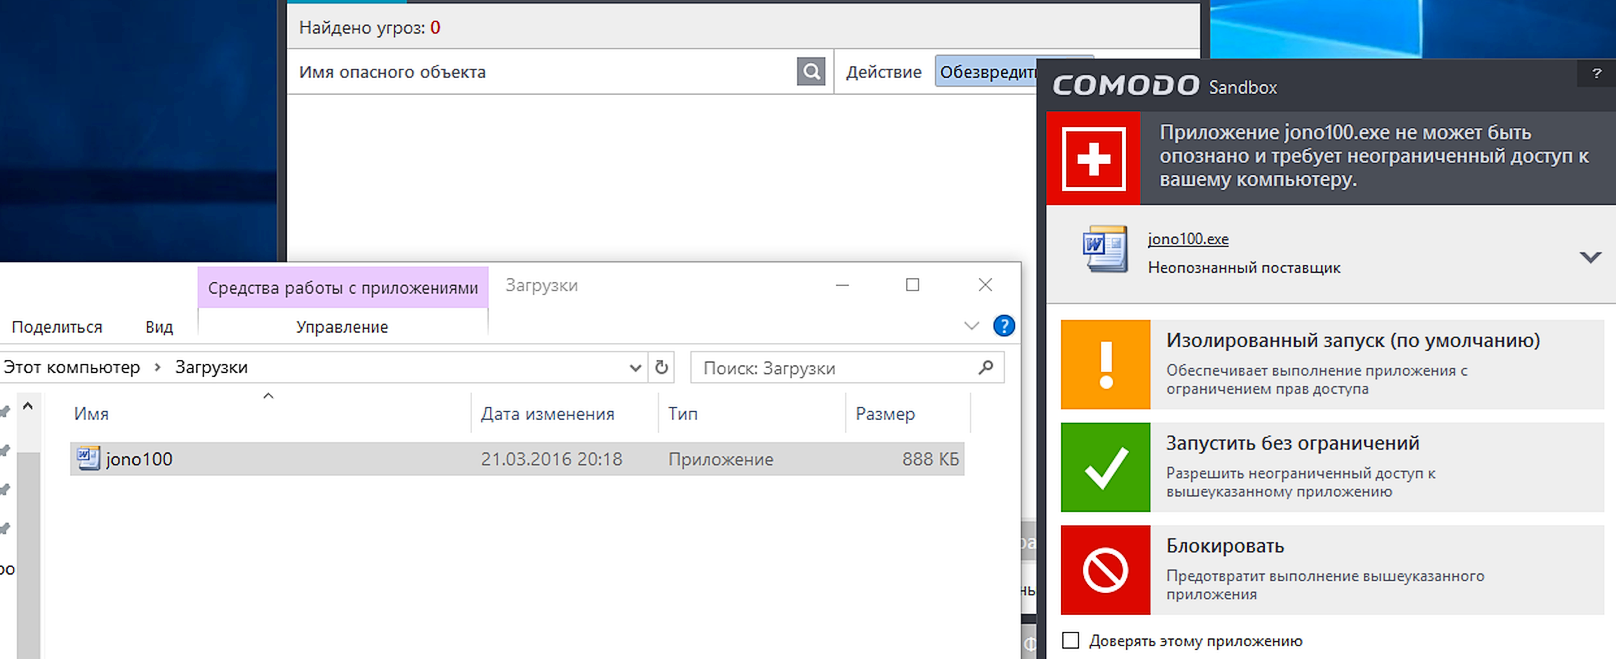Choose Запустить без ограничений option

(1332, 467)
